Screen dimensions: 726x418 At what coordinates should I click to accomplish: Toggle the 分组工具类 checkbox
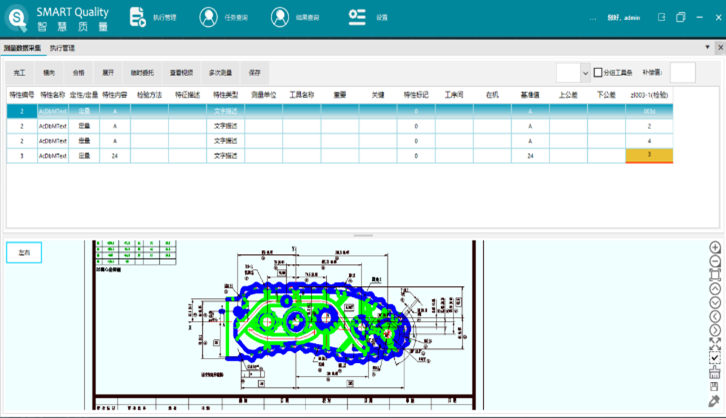click(x=598, y=72)
